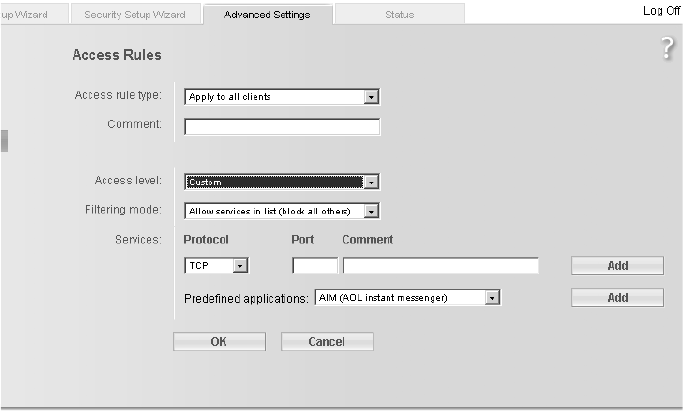Viewport: 683px width, 411px height.
Task: Click the Port input field
Action: pos(315,266)
